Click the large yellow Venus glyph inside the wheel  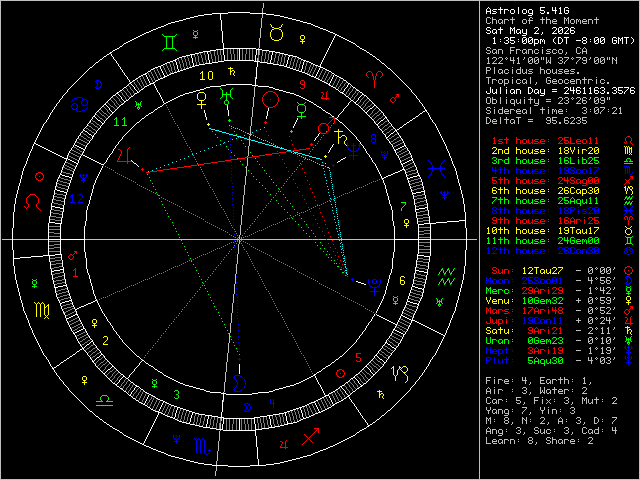tap(202, 100)
